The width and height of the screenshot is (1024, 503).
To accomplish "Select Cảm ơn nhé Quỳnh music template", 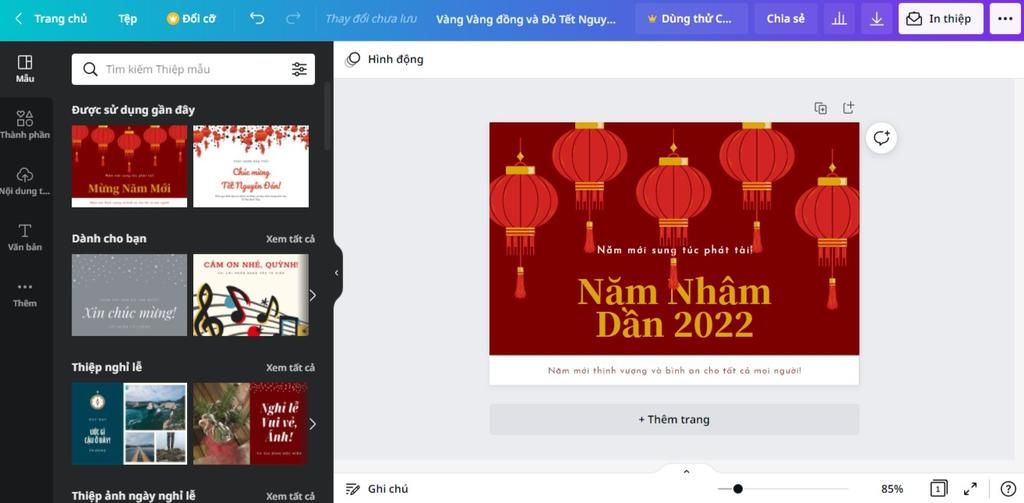I will [x=251, y=295].
